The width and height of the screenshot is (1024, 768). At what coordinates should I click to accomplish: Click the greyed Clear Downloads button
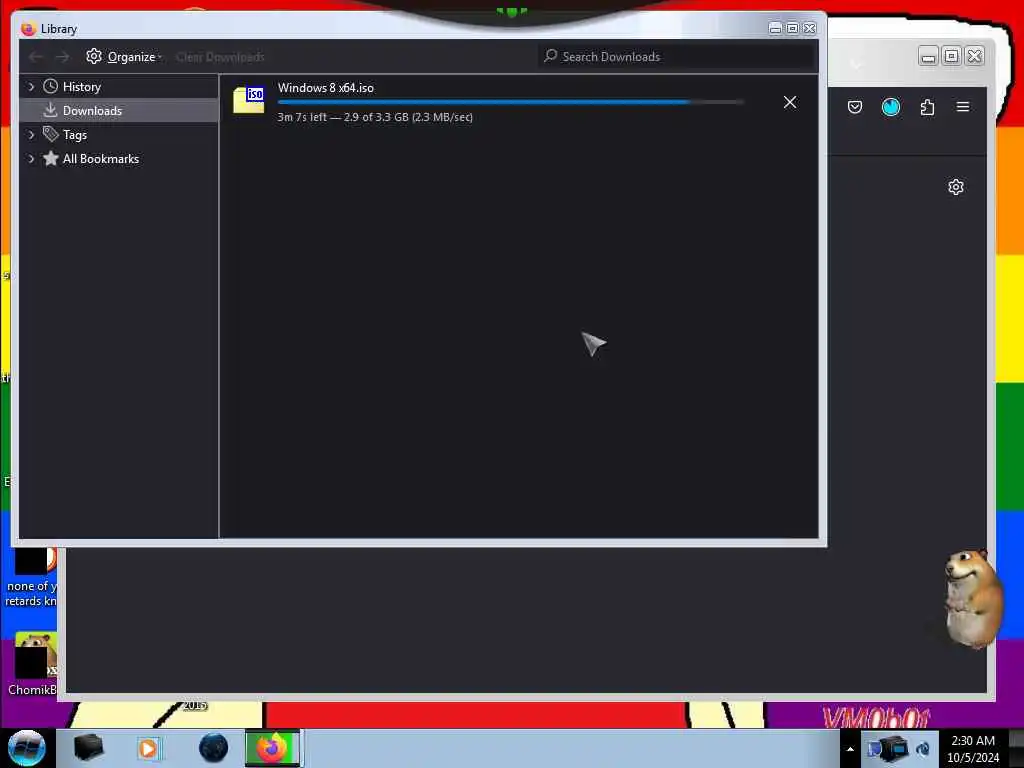pyautogui.click(x=220, y=57)
